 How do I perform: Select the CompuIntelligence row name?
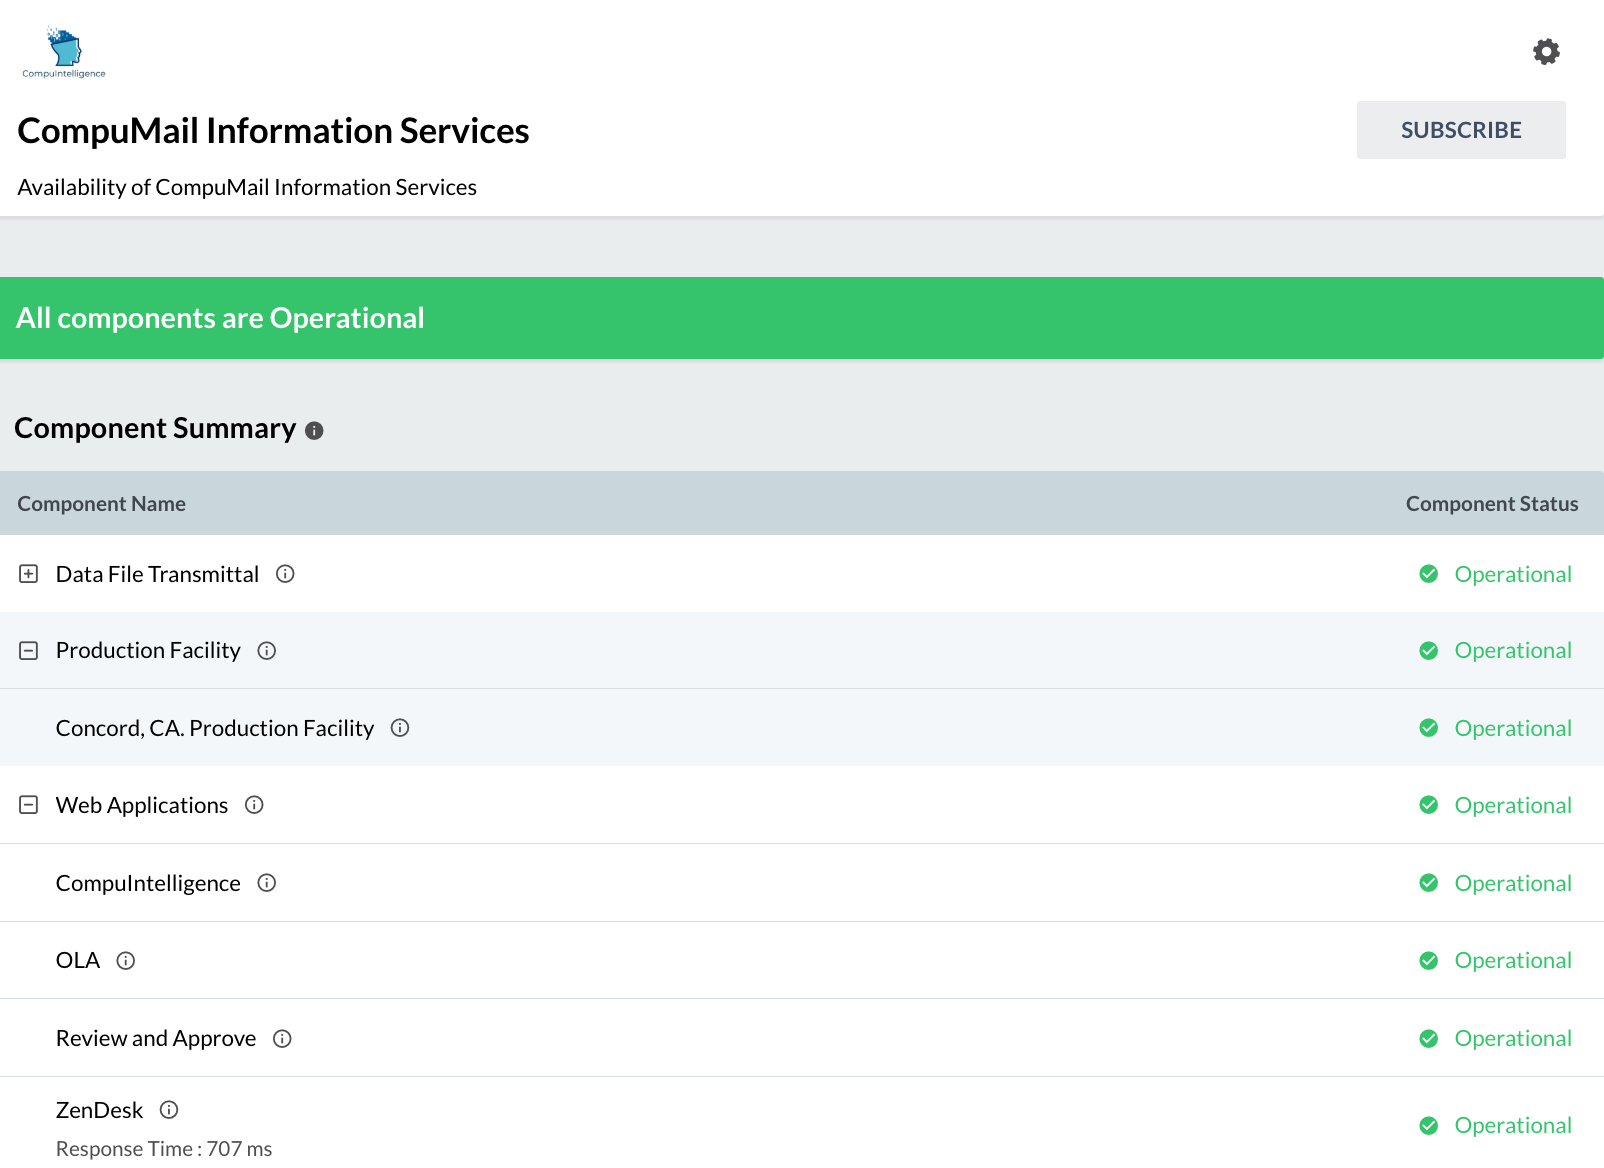click(148, 883)
